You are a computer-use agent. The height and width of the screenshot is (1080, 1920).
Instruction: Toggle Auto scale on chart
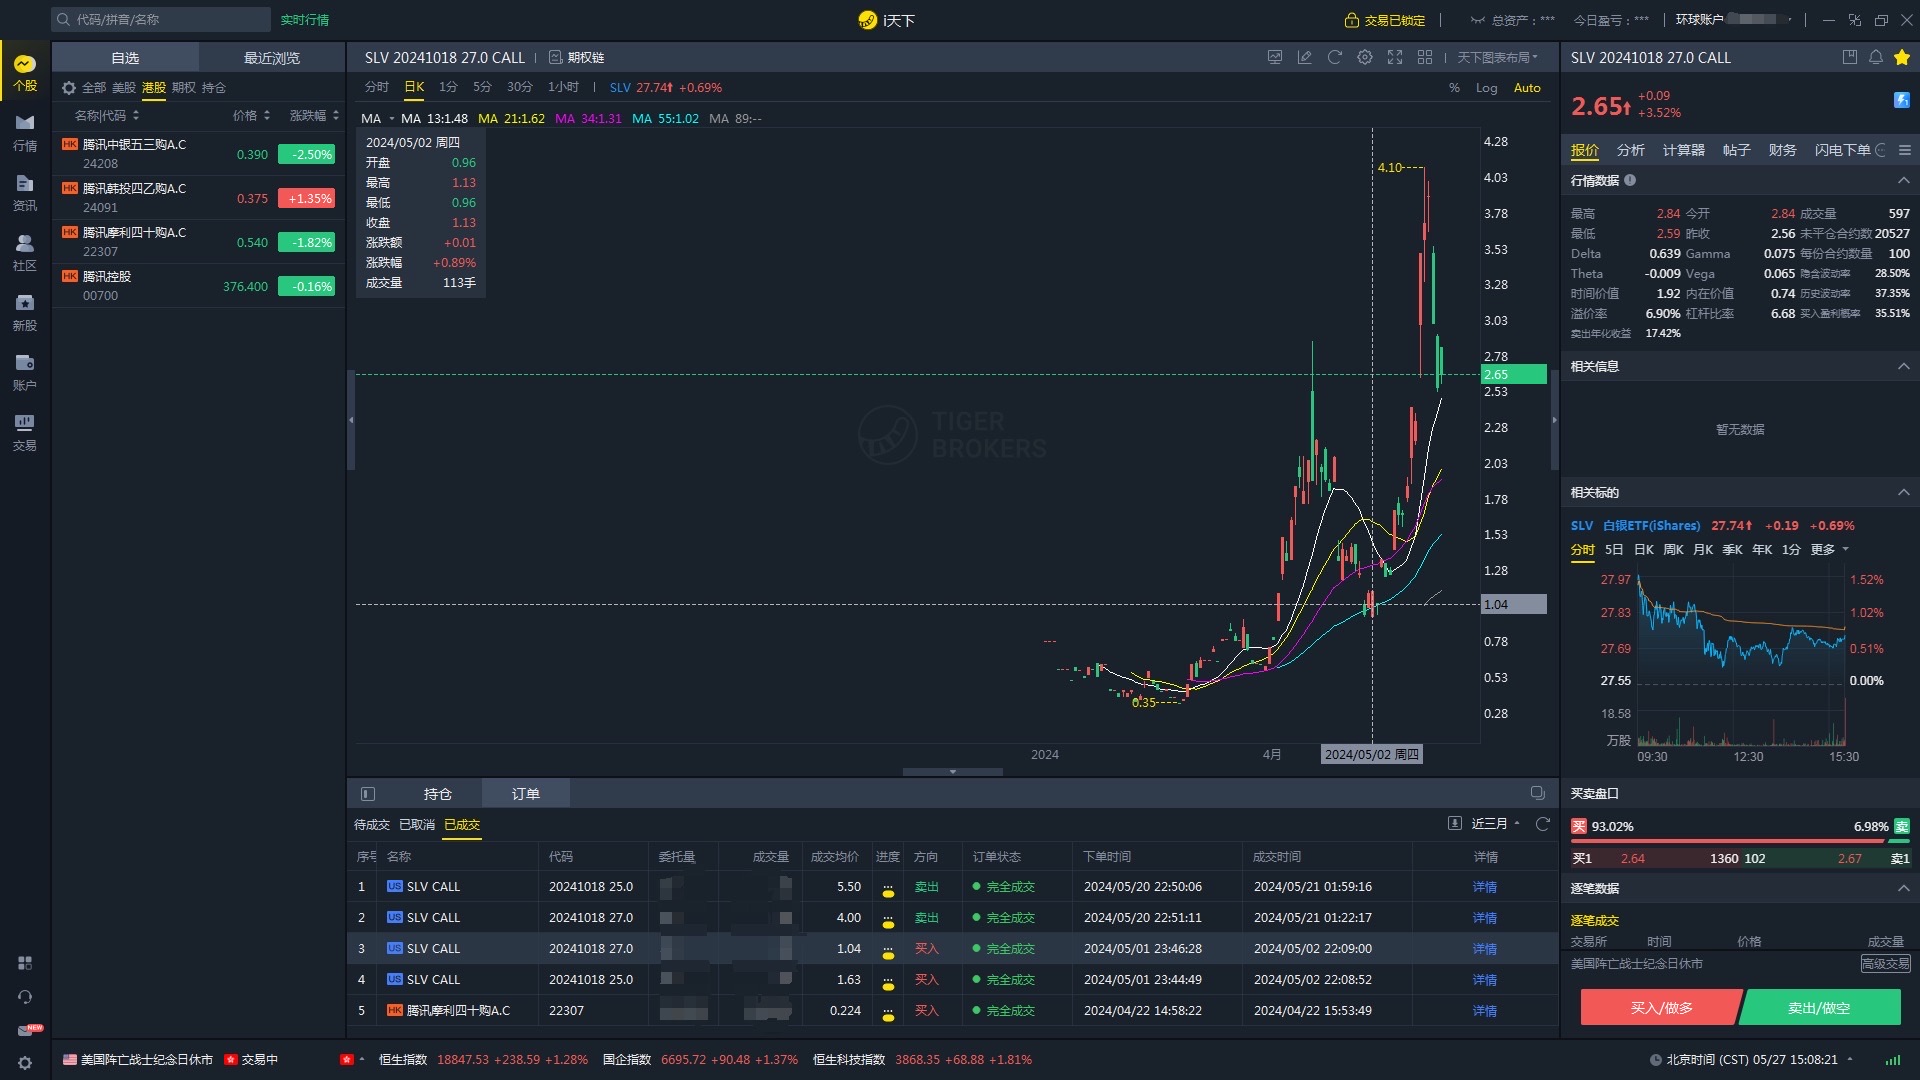pos(1527,88)
